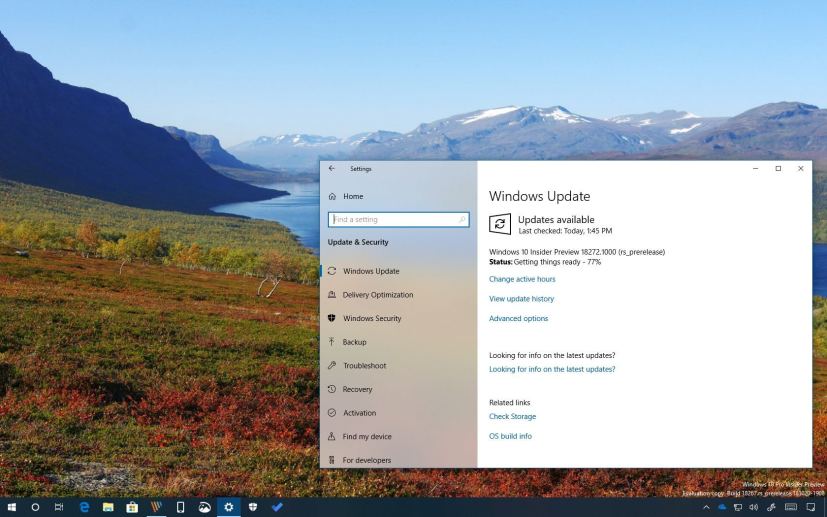Close the Settings window
The height and width of the screenshot is (517, 827).
coord(801,169)
